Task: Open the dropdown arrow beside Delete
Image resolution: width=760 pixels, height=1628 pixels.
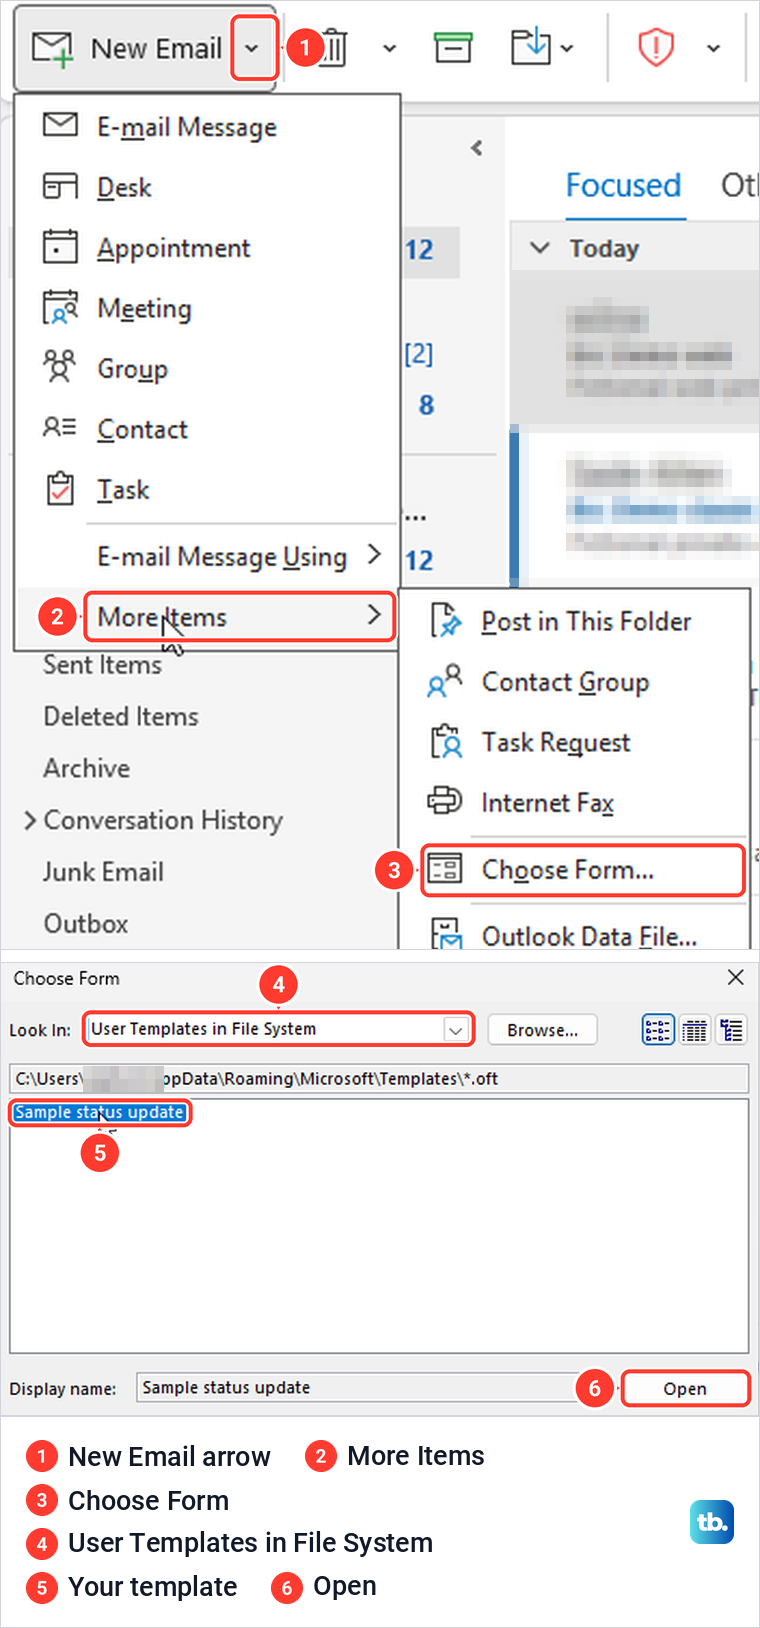Action: click(x=389, y=48)
